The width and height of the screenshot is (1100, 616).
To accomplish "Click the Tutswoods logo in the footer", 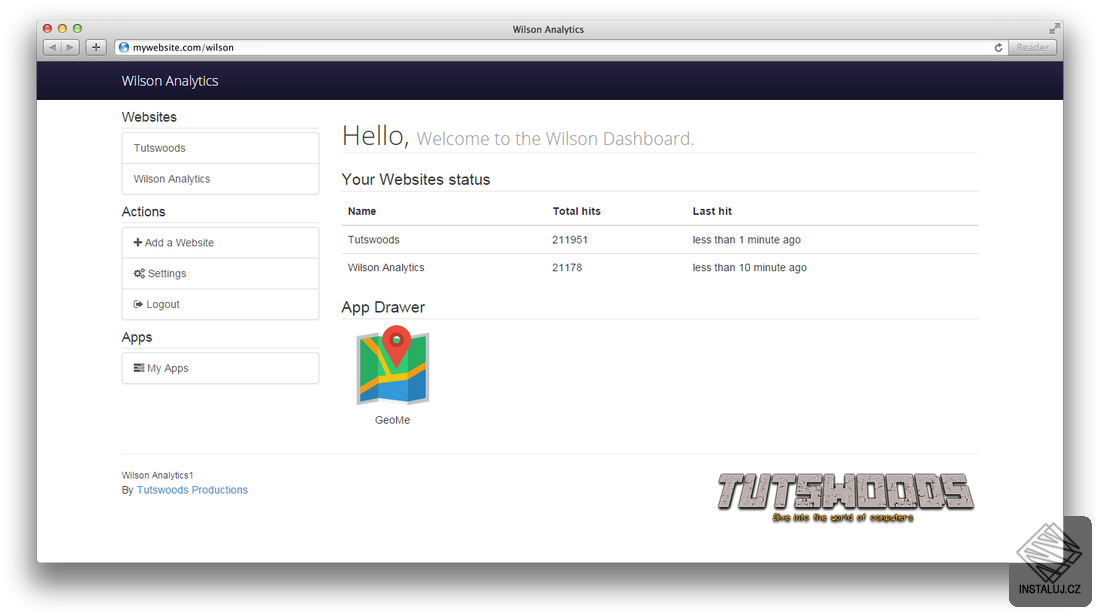I will pos(845,497).
